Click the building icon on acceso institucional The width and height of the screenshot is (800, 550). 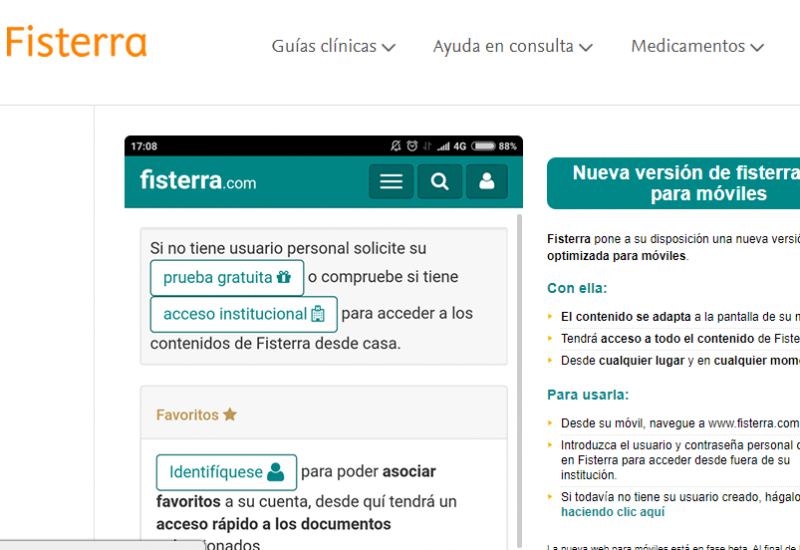click(318, 314)
